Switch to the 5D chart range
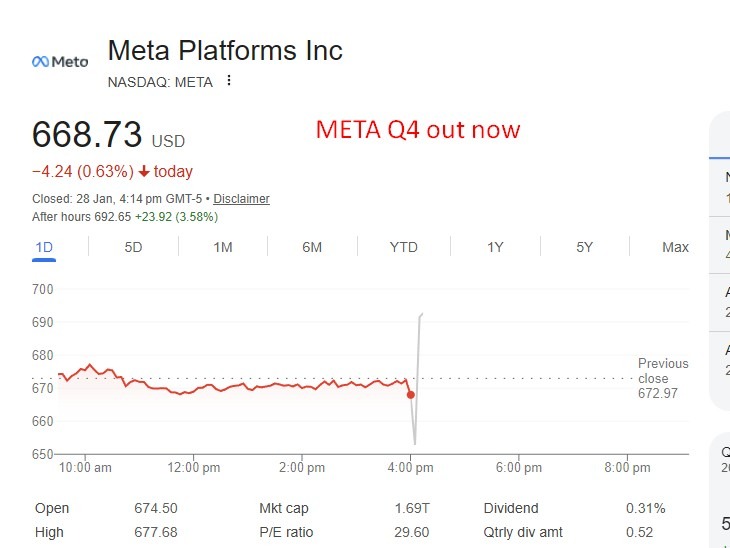This screenshot has width=730, height=548. (x=133, y=247)
